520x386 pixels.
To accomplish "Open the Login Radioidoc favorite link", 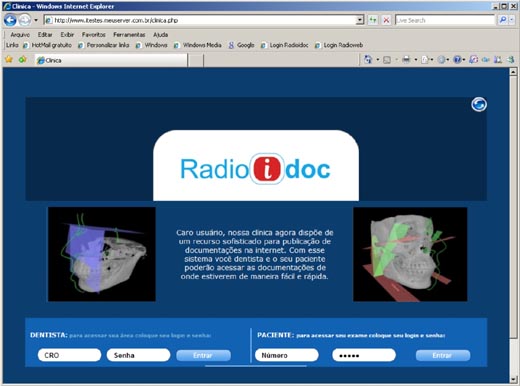I will pyautogui.click(x=285, y=45).
